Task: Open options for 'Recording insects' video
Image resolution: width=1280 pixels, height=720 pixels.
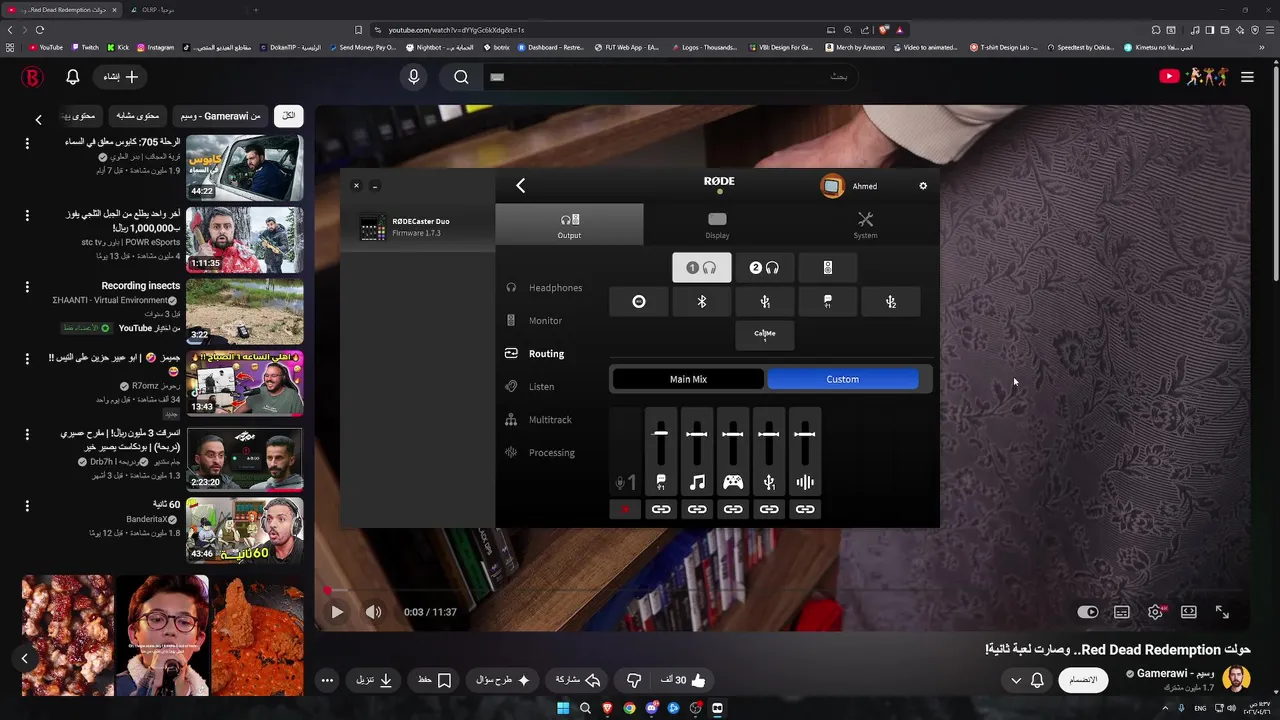Action: coord(27,287)
